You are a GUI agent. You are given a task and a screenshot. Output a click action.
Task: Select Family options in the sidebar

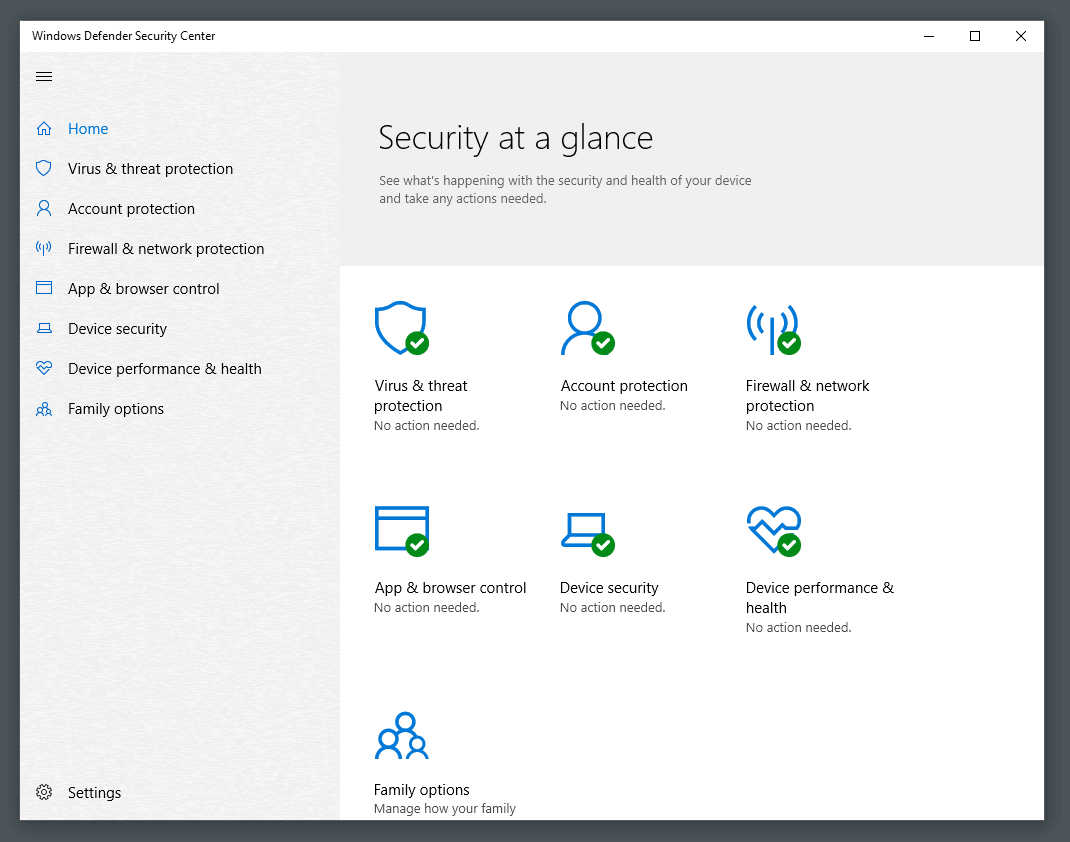116,409
